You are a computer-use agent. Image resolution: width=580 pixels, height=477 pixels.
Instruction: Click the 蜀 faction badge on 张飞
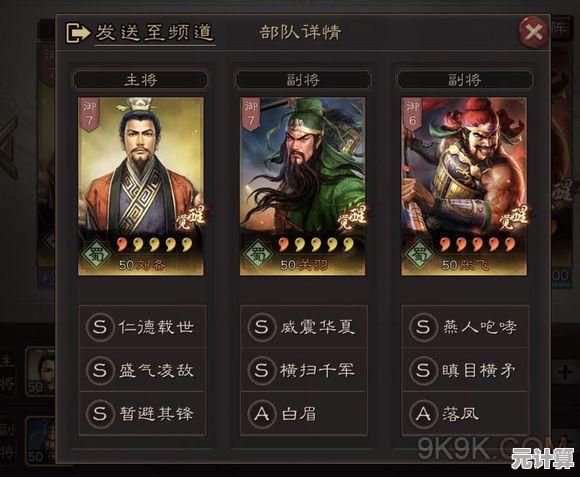point(419,254)
